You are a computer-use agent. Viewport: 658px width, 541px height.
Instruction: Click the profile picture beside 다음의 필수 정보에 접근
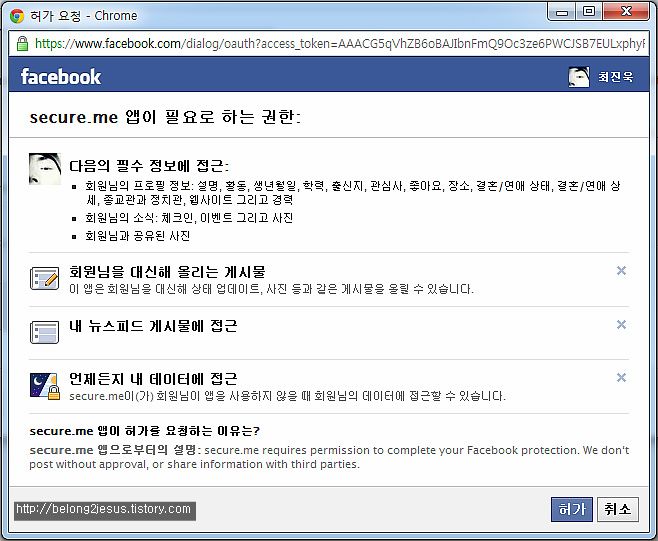[45, 169]
